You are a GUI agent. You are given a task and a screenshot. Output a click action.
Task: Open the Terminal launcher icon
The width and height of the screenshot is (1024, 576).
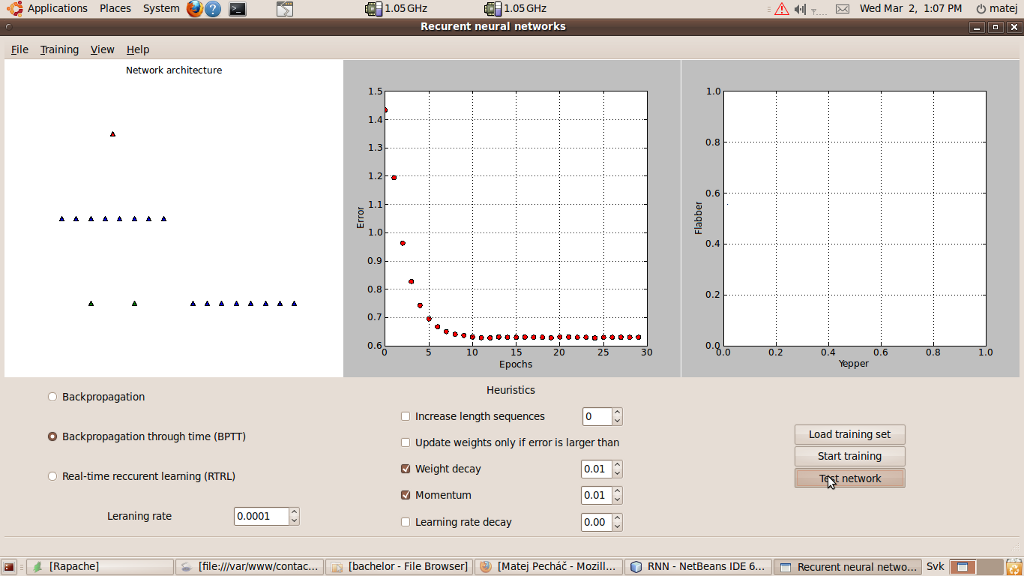coord(237,9)
